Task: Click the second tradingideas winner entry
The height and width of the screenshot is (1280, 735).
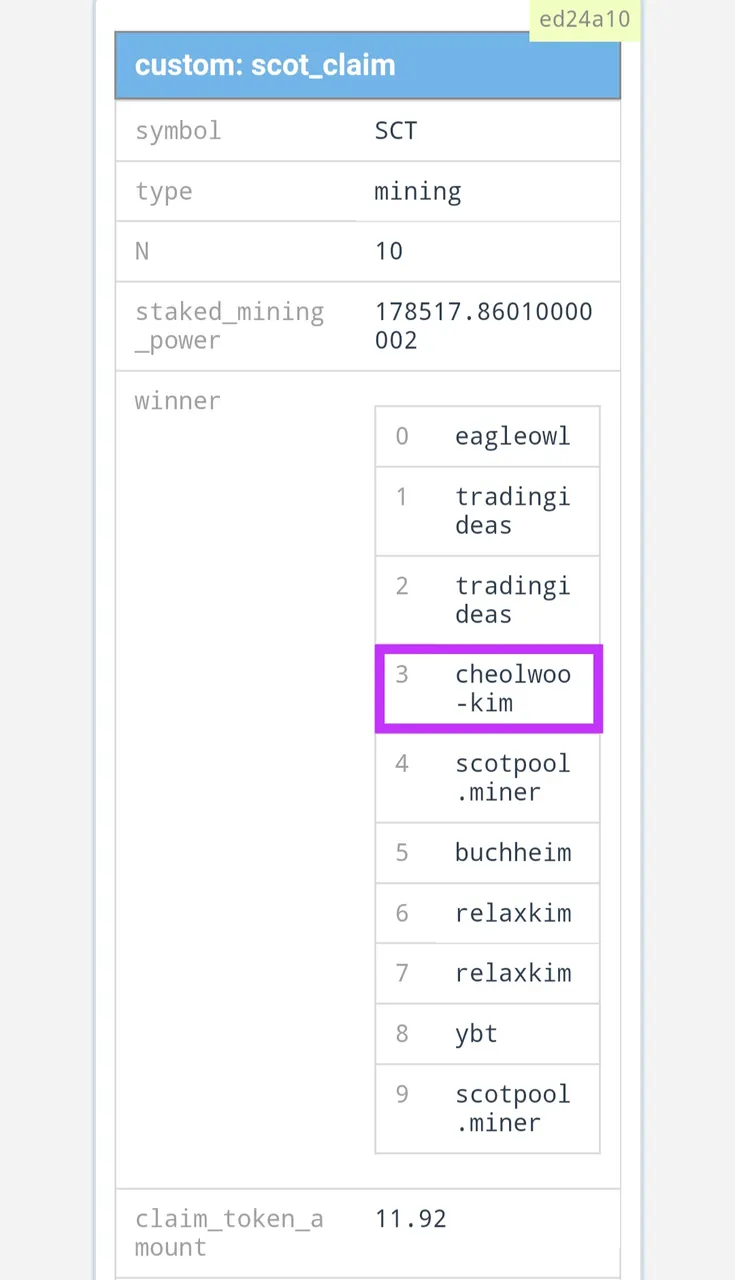Action: pyautogui.click(x=513, y=600)
